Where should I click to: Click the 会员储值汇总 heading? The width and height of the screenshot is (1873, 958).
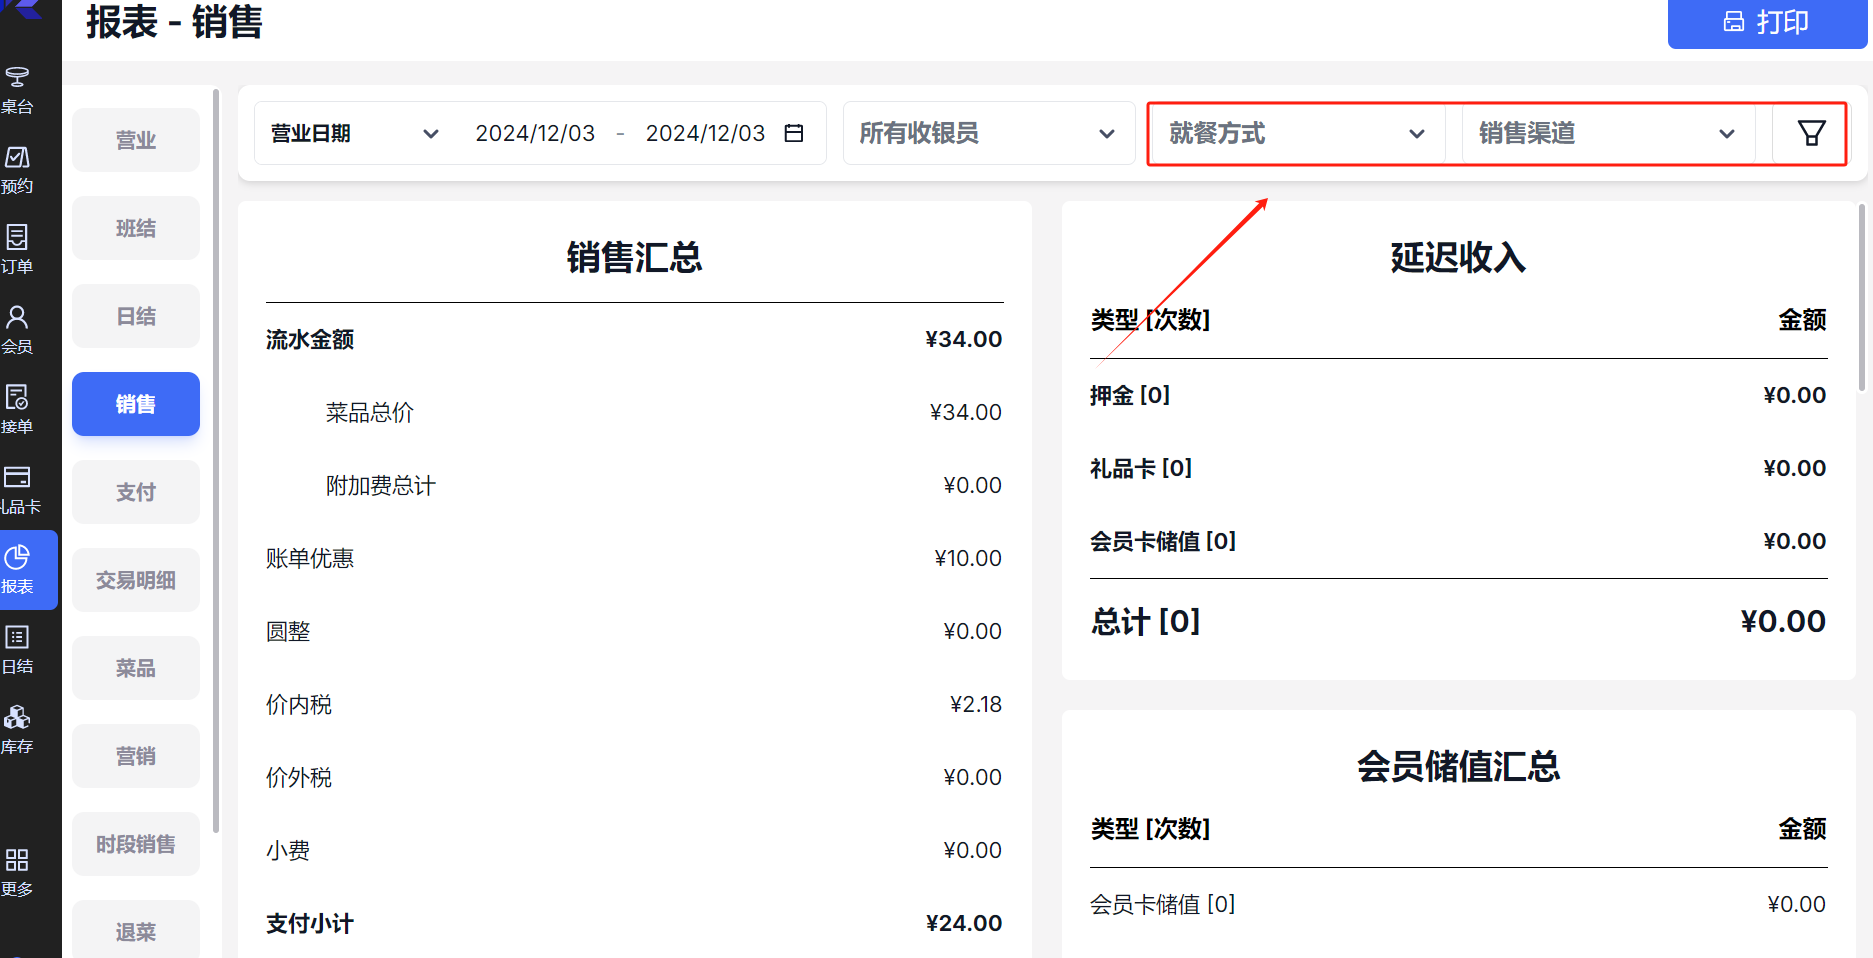point(1458,767)
